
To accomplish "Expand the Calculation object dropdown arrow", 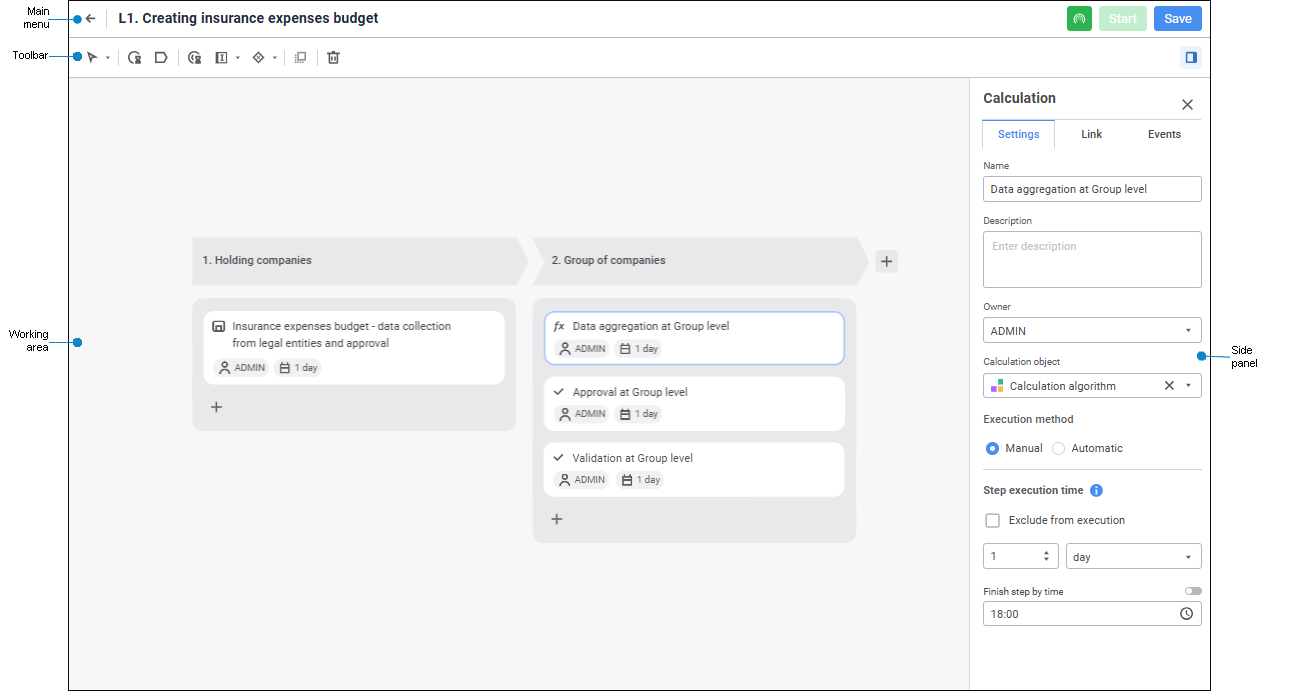I will 1188,386.
